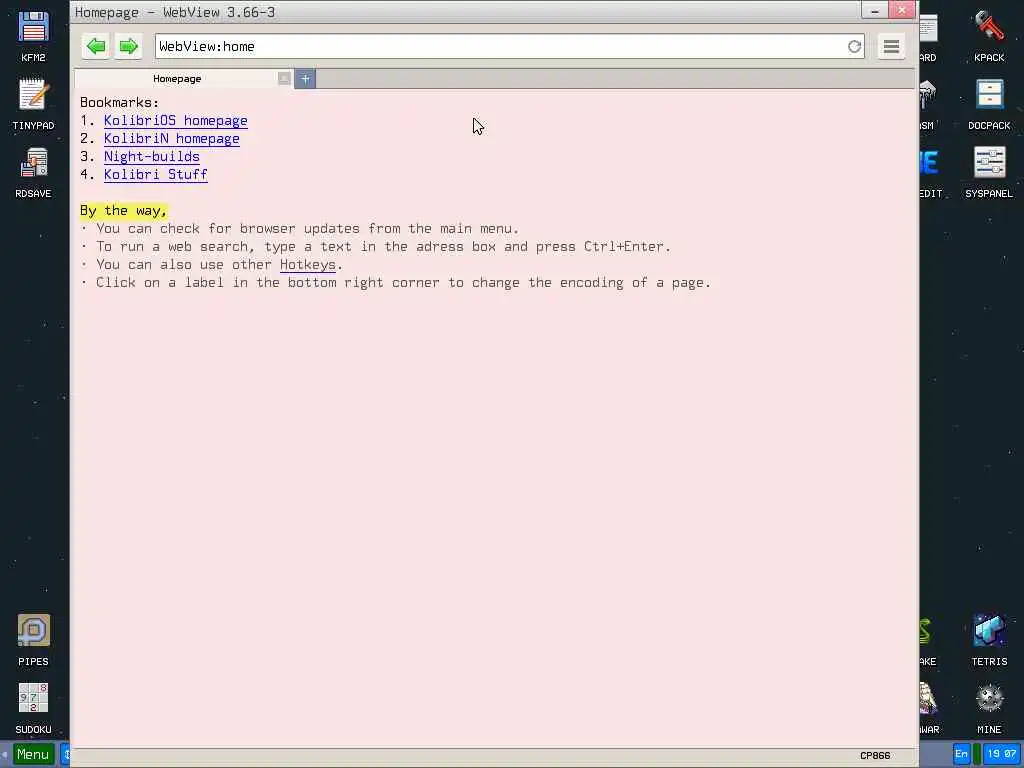Go forward with the green right arrow
This screenshot has height=768, width=1024.
click(x=129, y=46)
